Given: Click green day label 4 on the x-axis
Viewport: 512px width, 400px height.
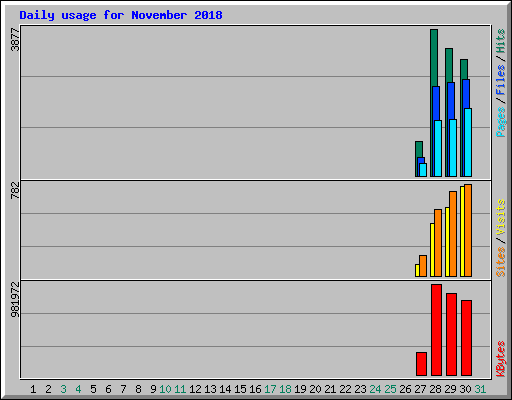Looking at the screenshot, I should coord(78,389).
